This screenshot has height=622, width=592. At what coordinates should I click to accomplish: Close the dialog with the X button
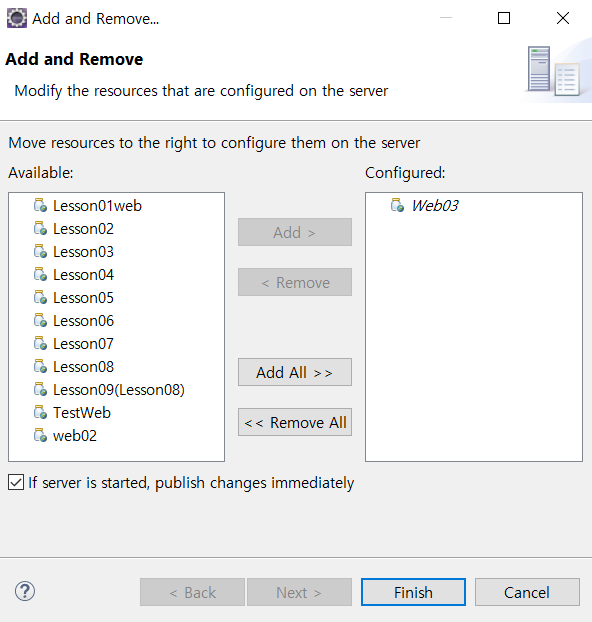coord(563,18)
